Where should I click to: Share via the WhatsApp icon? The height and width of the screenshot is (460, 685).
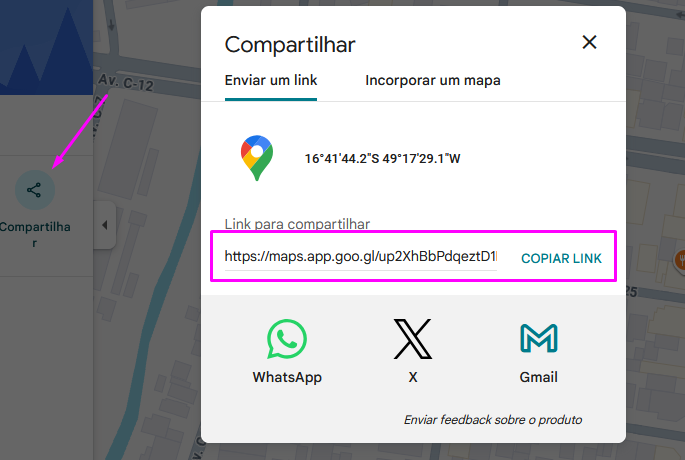[x=287, y=339]
